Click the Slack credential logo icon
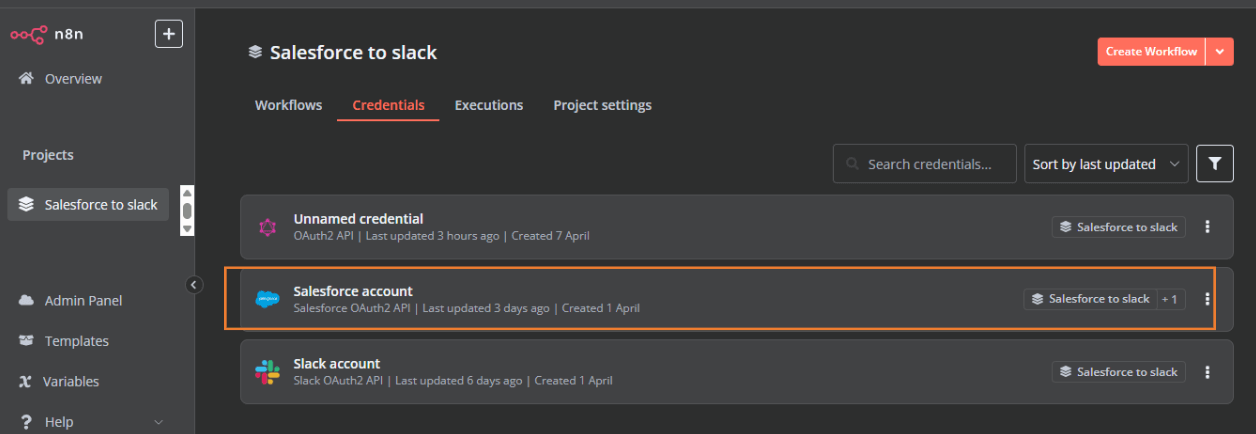 pyautogui.click(x=267, y=372)
